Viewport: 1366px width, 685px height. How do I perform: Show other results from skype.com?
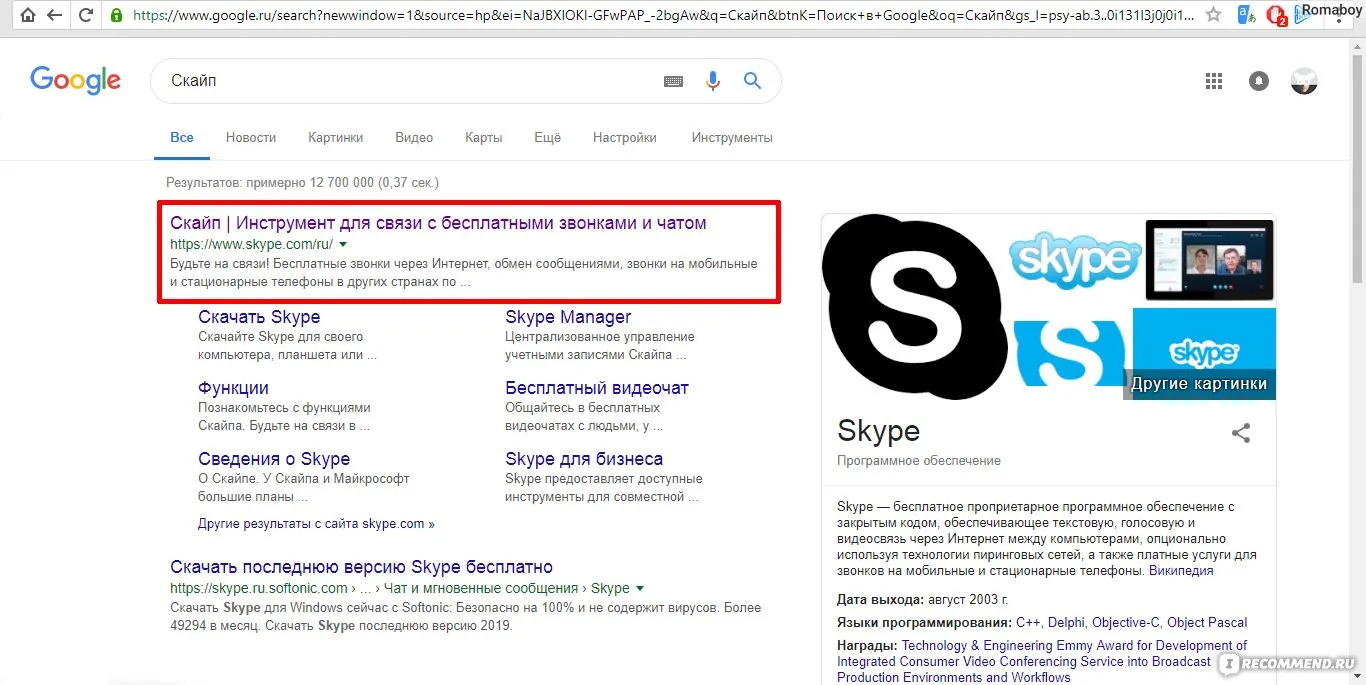pyautogui.click(x=316, y=523)
